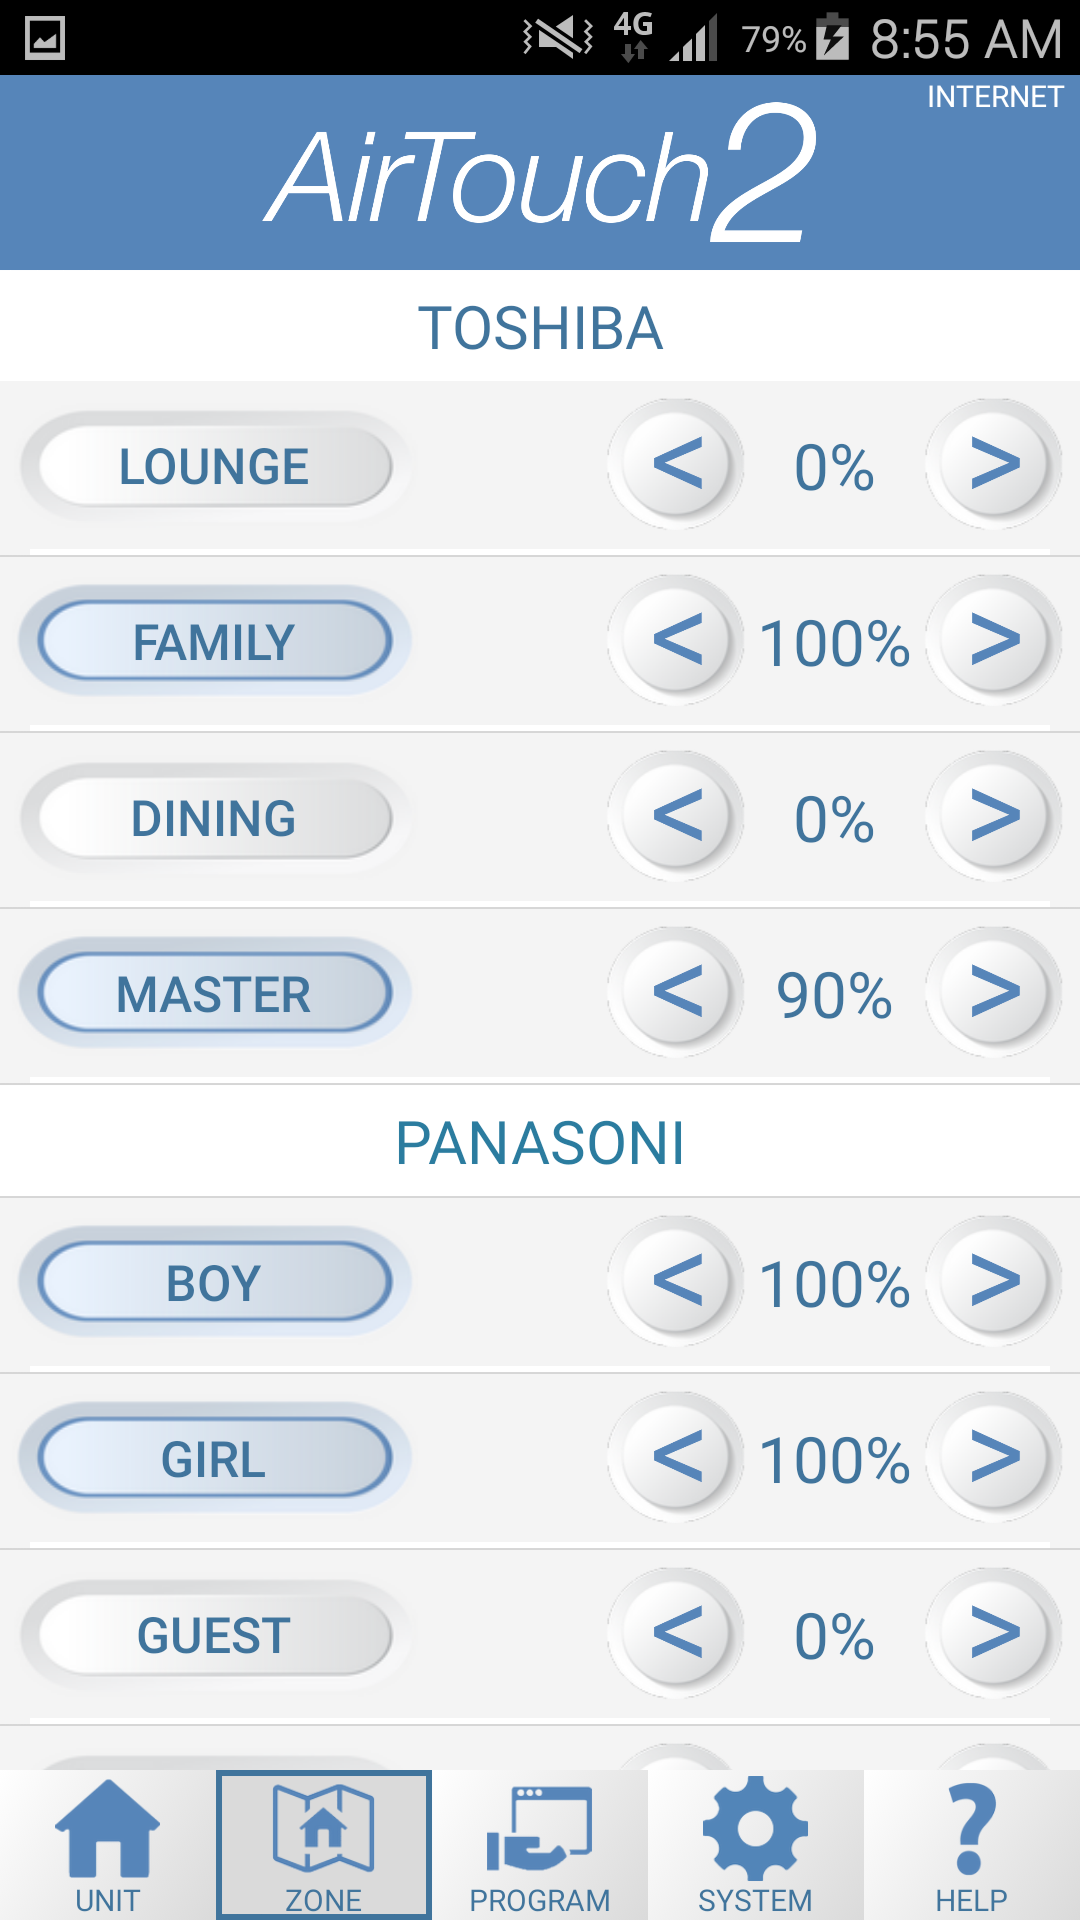Tap the TOSHIBA unit header
This screenshot has width=1080, height=1920.
[540, 328]
